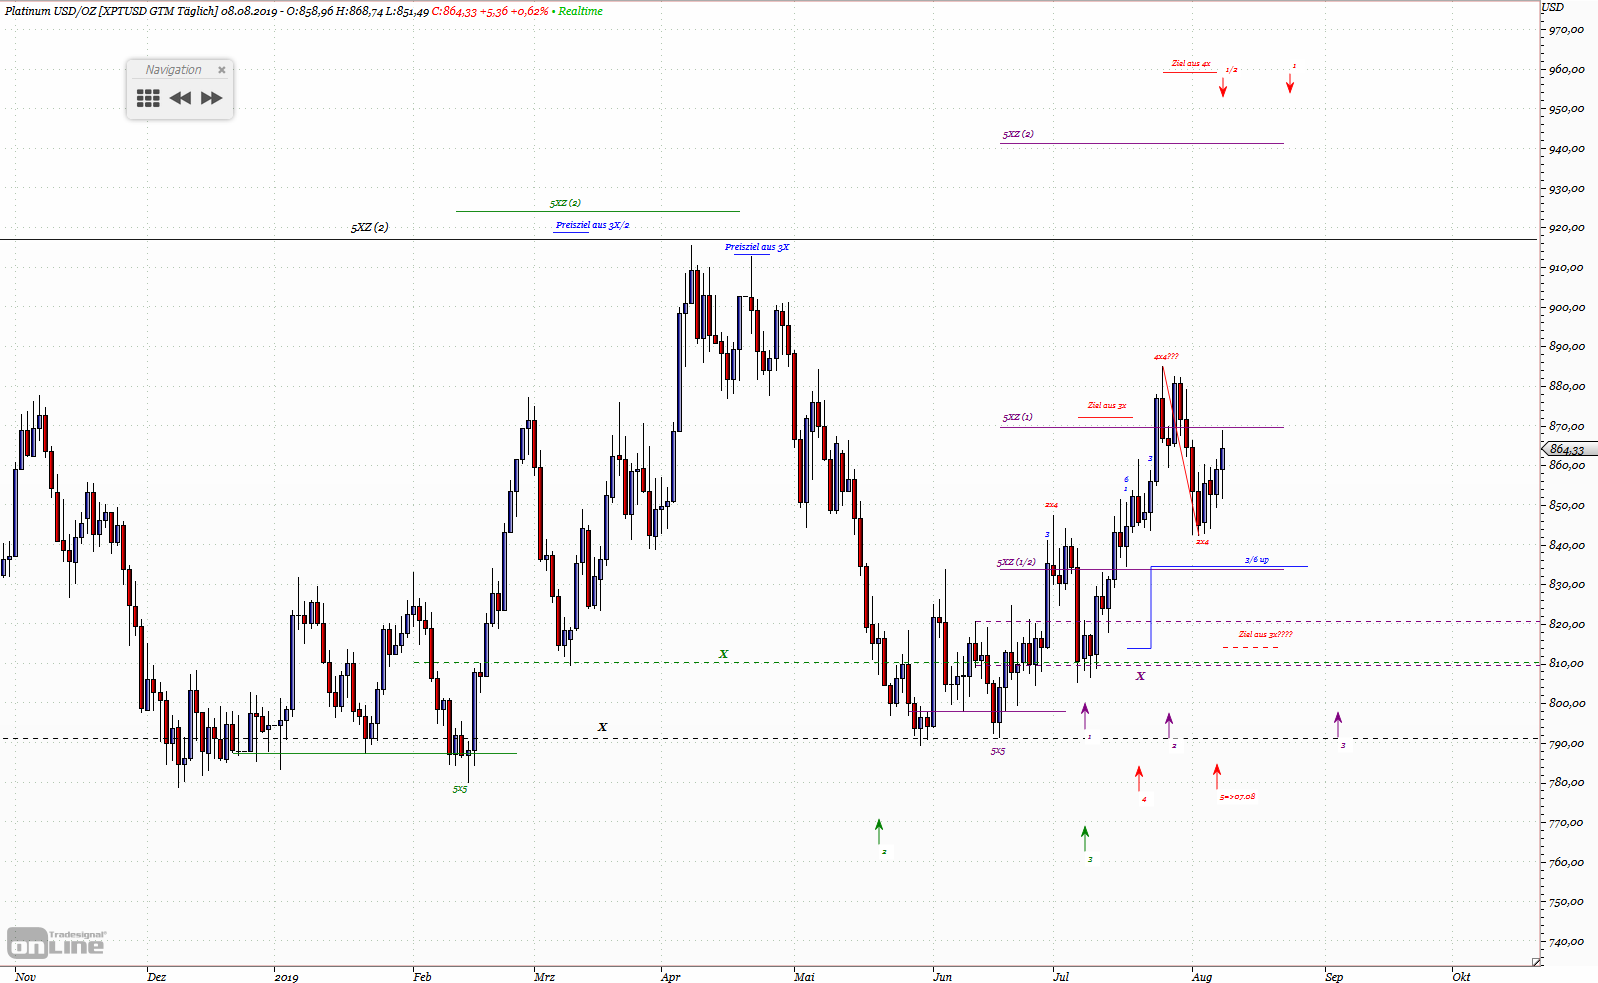The height and width of the screenshot is (983, 1598).
Task: Open the grid overview in Navigation panel
Action: pyautogui.click(x=148, y=98)
